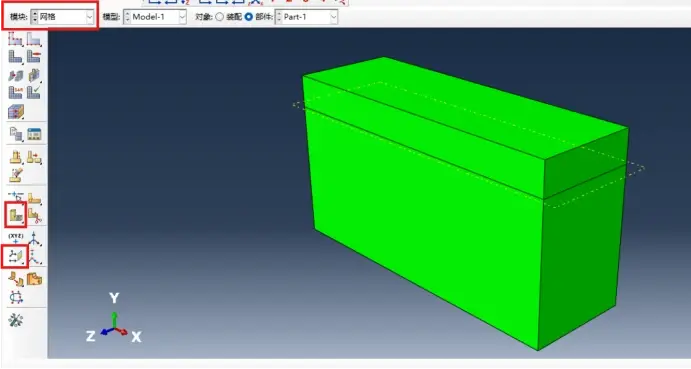Open Mesh Part delete tool with red line

[33, 57]
